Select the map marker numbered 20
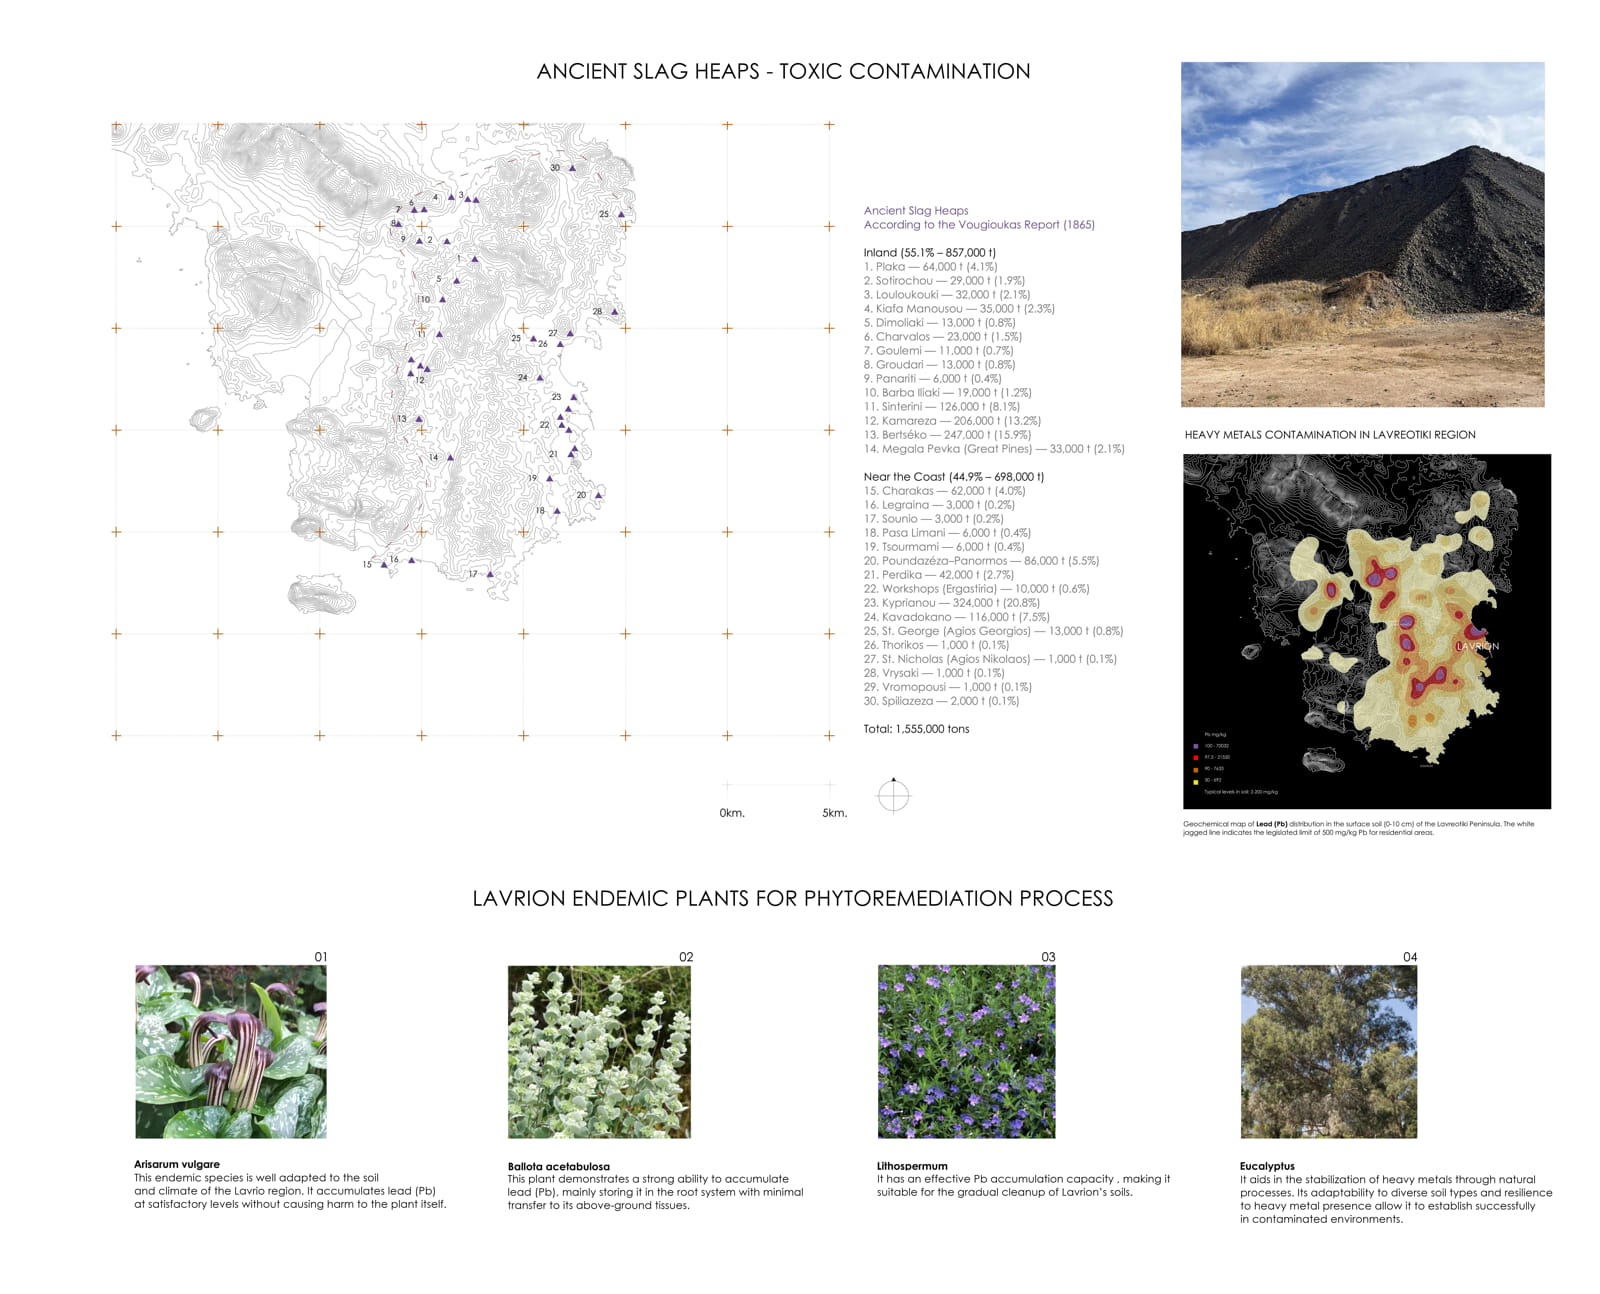The image size is (1600, 1294). coord(599,495)
